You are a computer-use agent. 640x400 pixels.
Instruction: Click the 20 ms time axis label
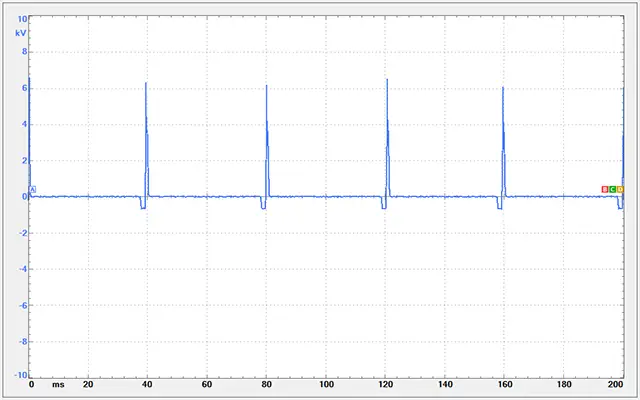coord(88,384)
